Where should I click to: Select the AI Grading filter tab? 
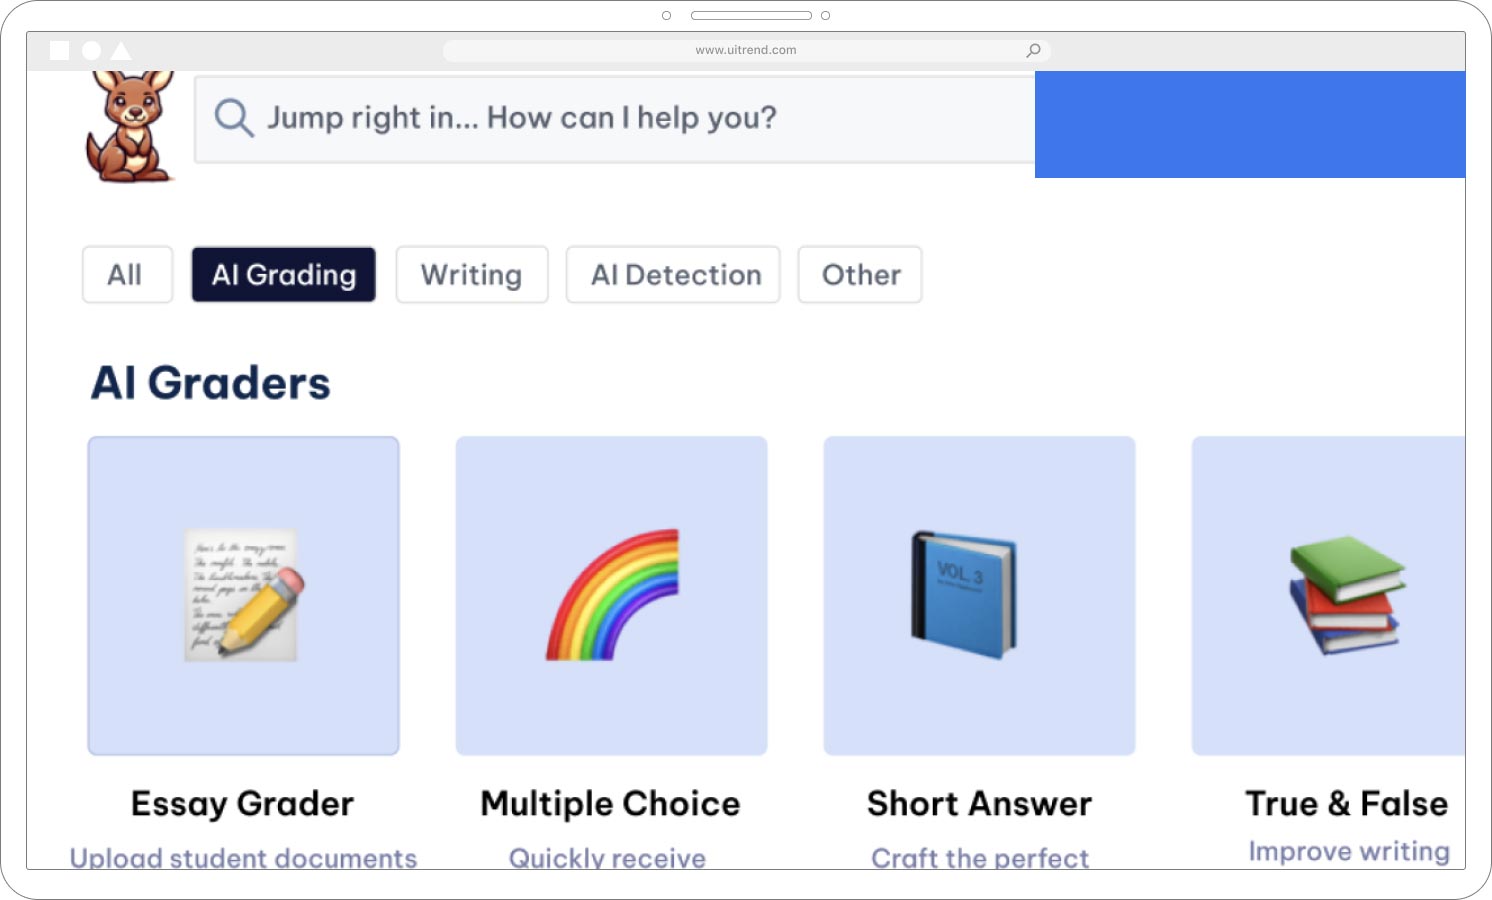click(x=284, y=275)
